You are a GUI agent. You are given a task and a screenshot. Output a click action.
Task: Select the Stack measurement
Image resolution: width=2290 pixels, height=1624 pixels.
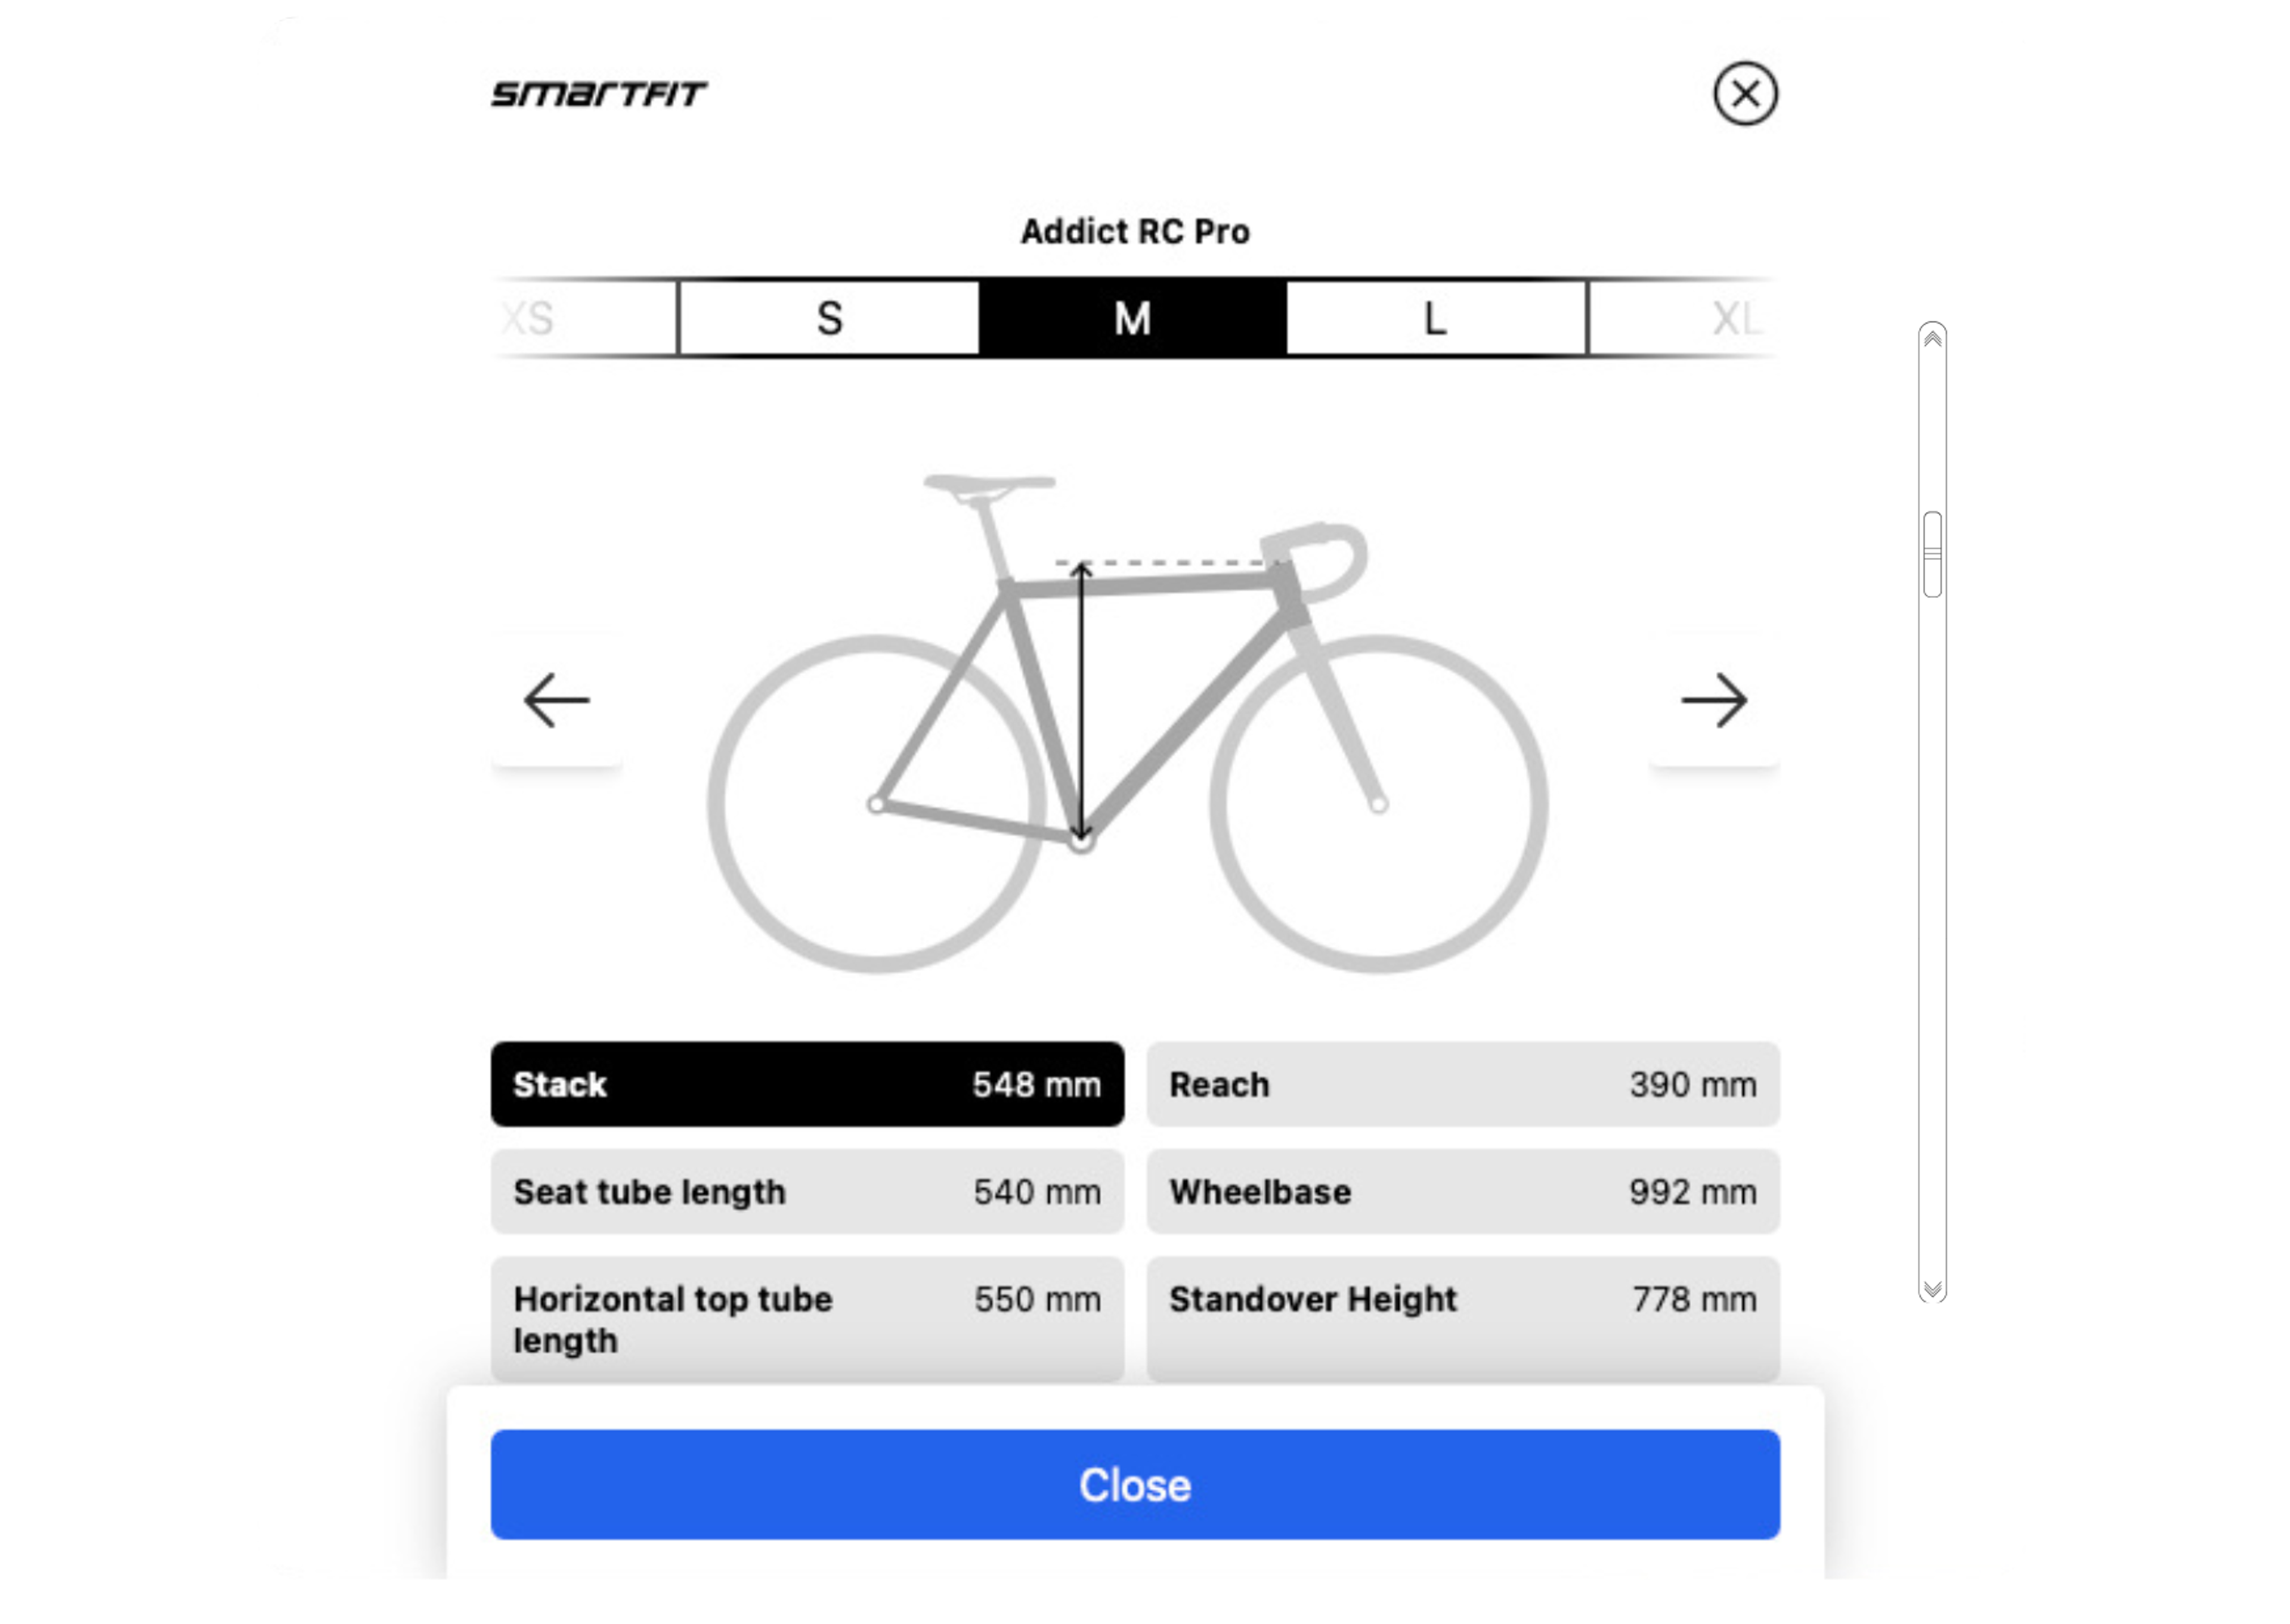tap(807, 1085)
